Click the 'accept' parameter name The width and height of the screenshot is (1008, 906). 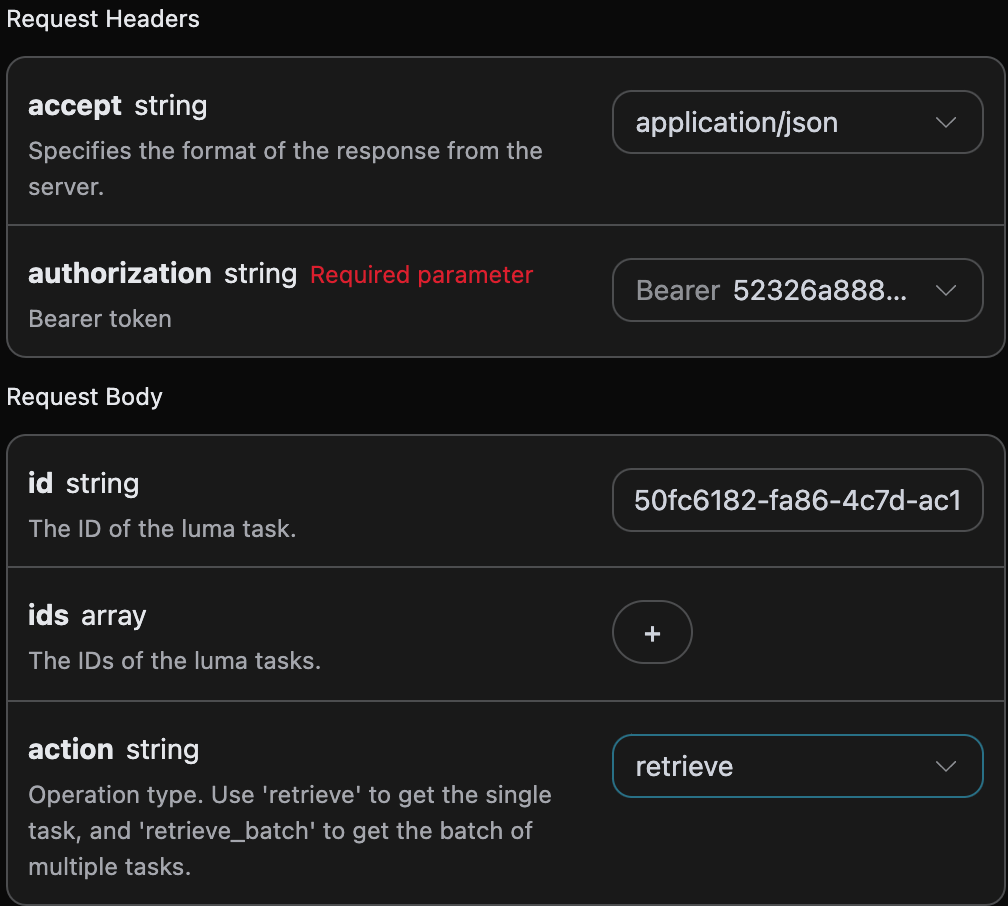coord(74,106)
